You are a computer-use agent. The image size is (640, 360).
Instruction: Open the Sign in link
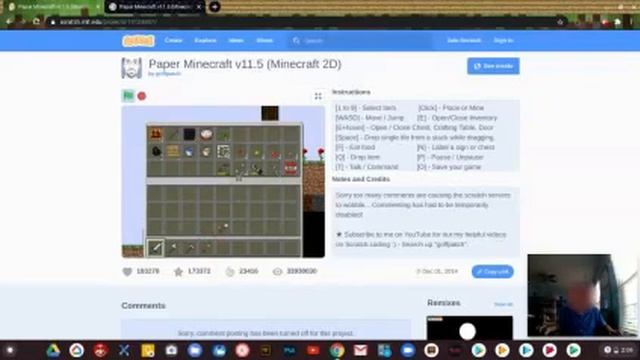pos(503,40)
